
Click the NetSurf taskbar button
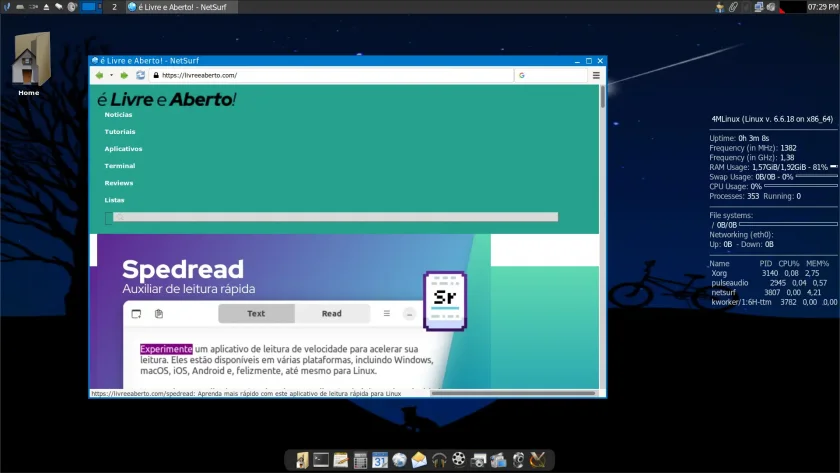point(181,7)
